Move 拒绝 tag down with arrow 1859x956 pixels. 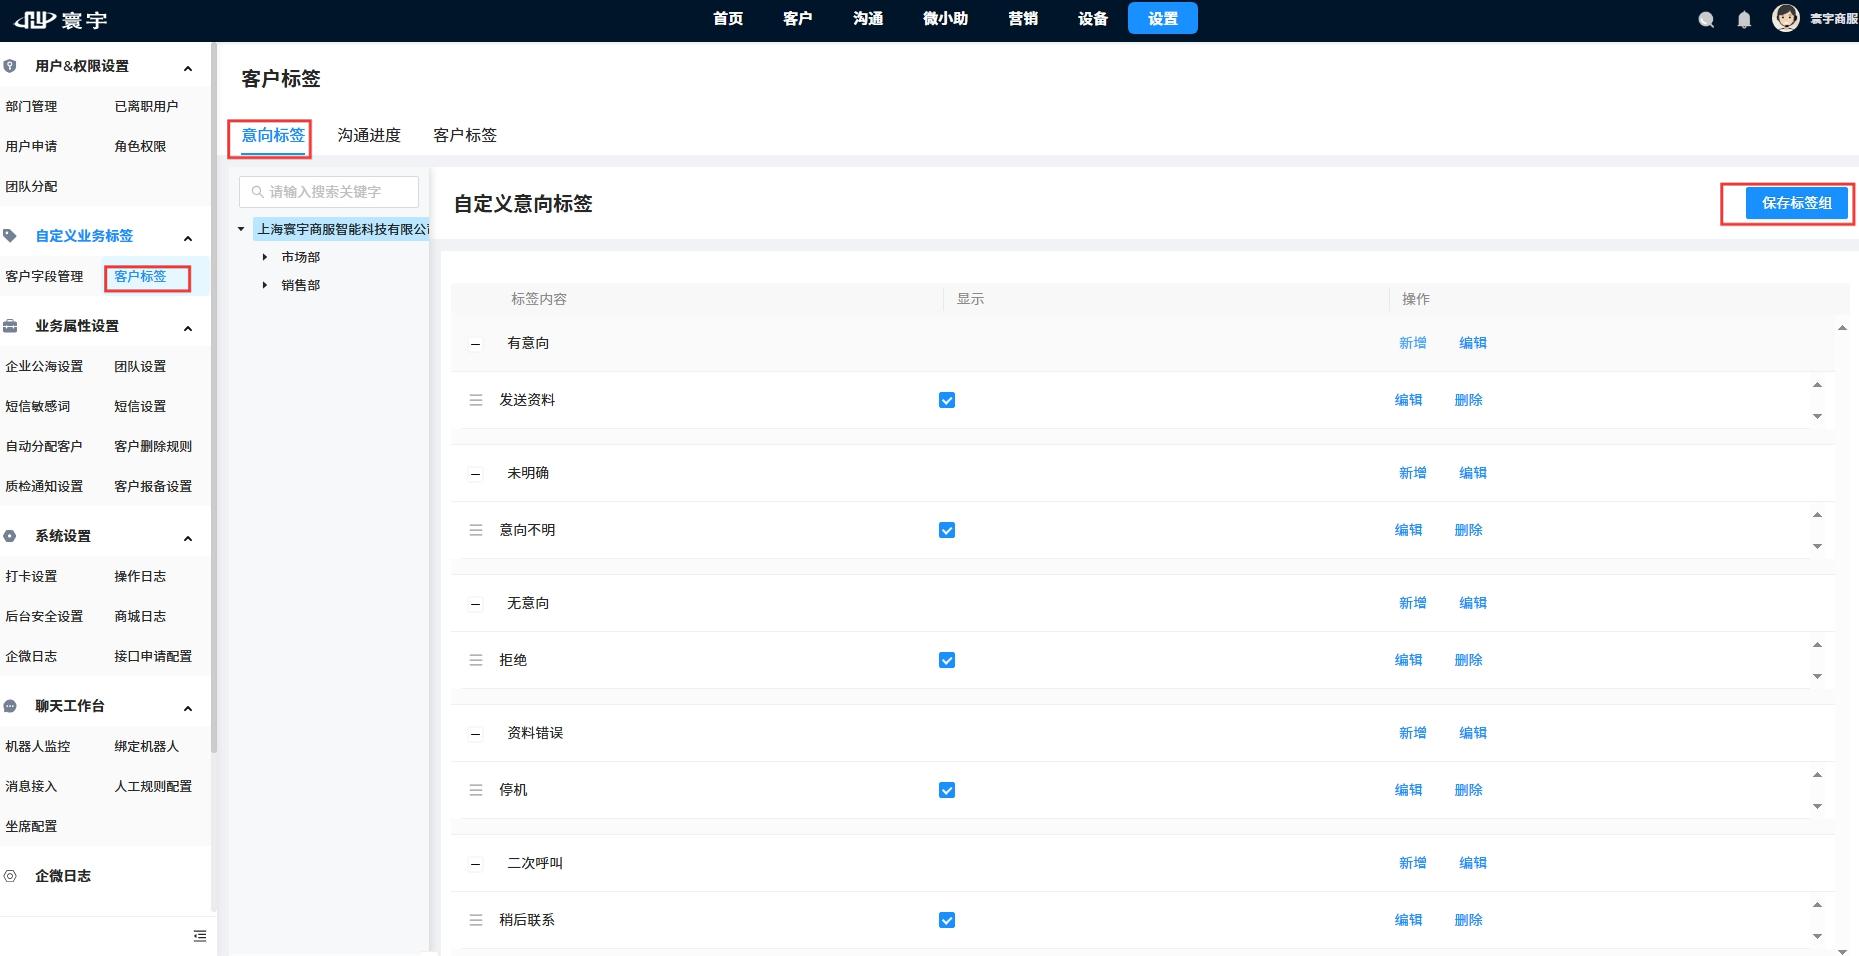[x=1817, y=676]
